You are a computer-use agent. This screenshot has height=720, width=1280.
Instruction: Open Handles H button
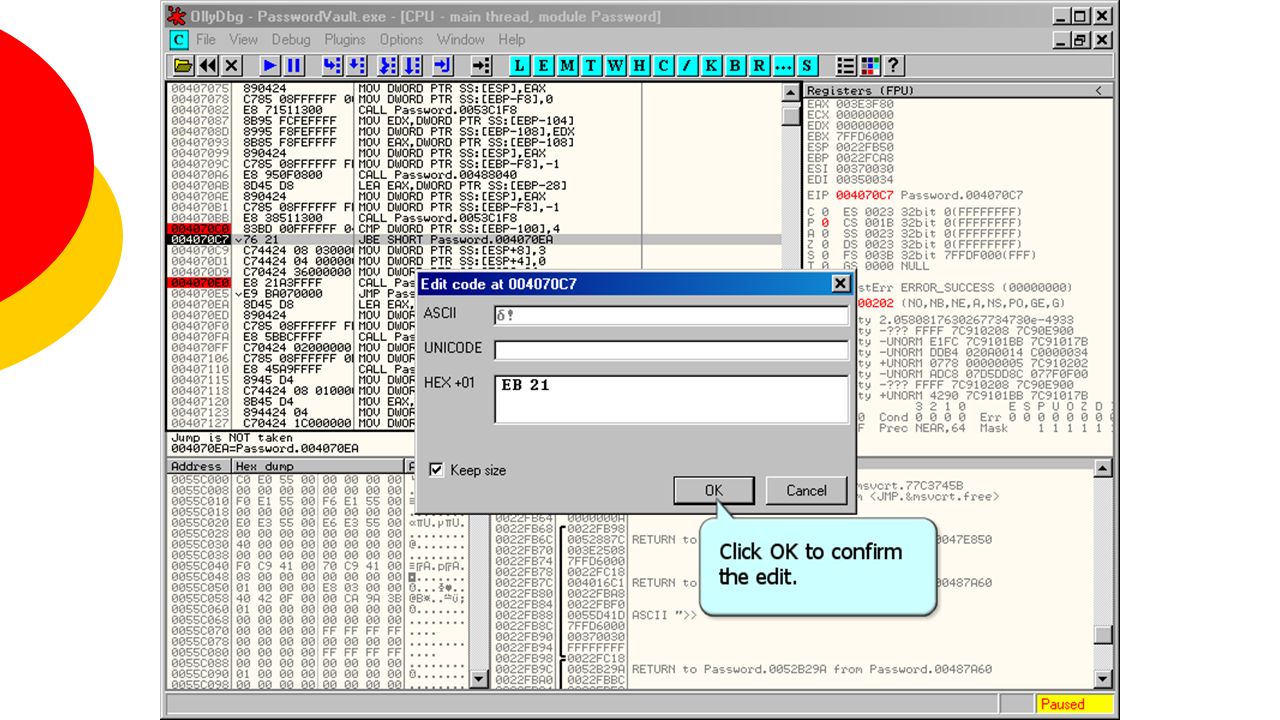[x=640, y=66]
